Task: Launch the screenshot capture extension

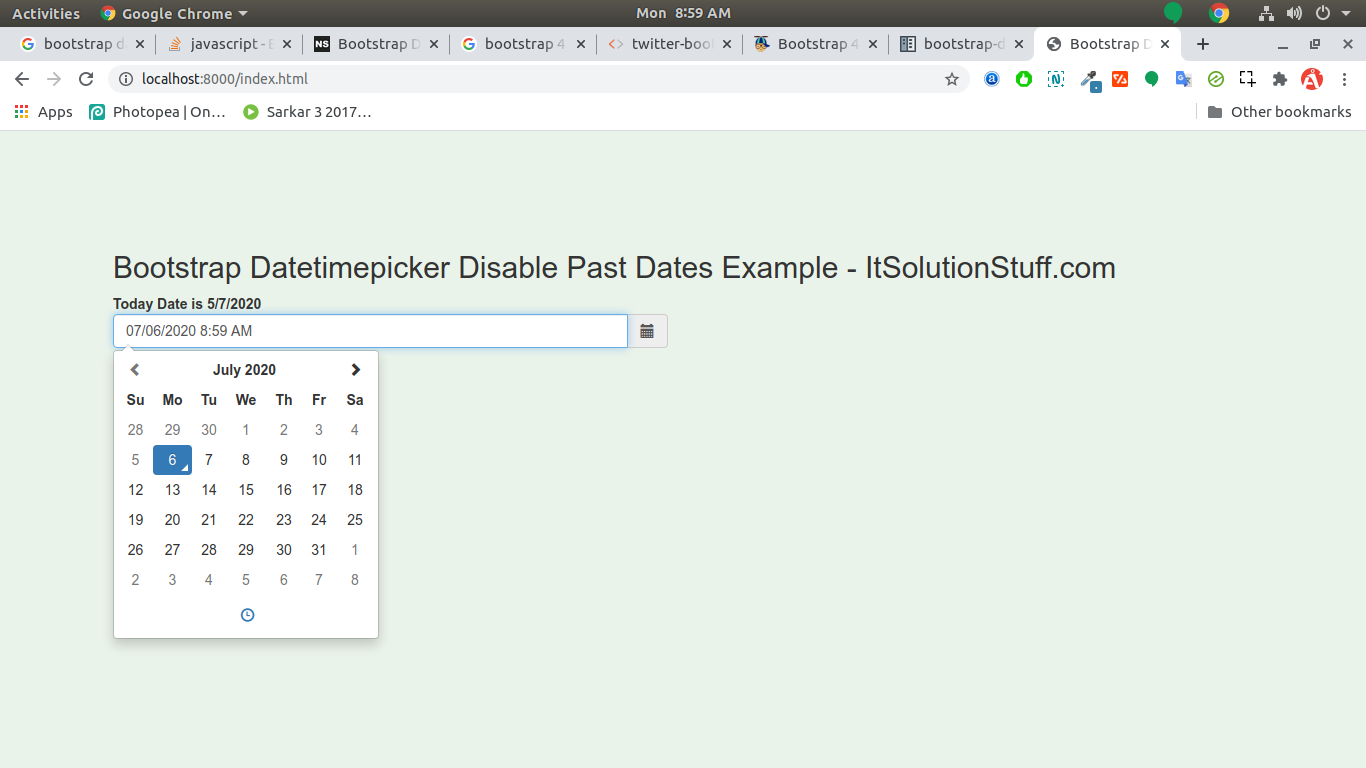Action: [x=1247, y=78]
